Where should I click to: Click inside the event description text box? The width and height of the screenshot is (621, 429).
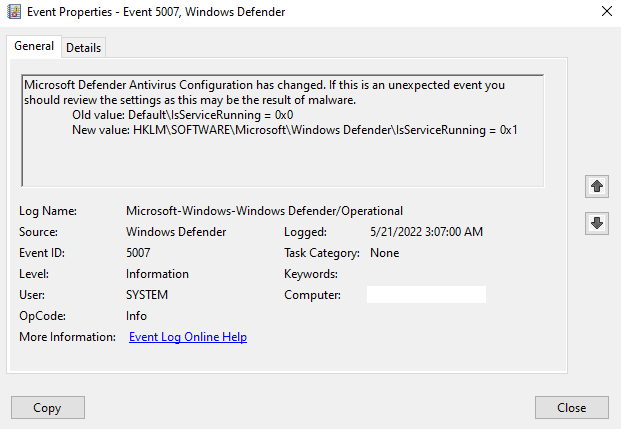point(283,130)
